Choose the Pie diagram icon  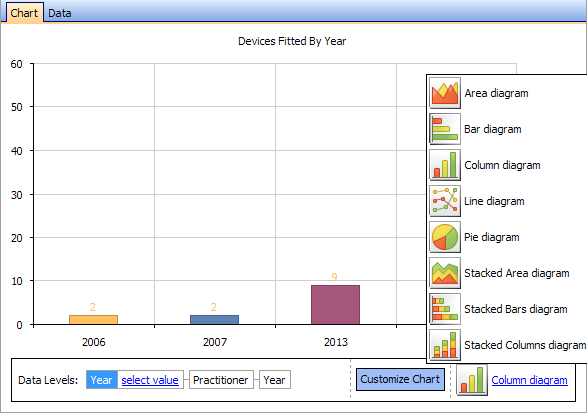point(445,237)
